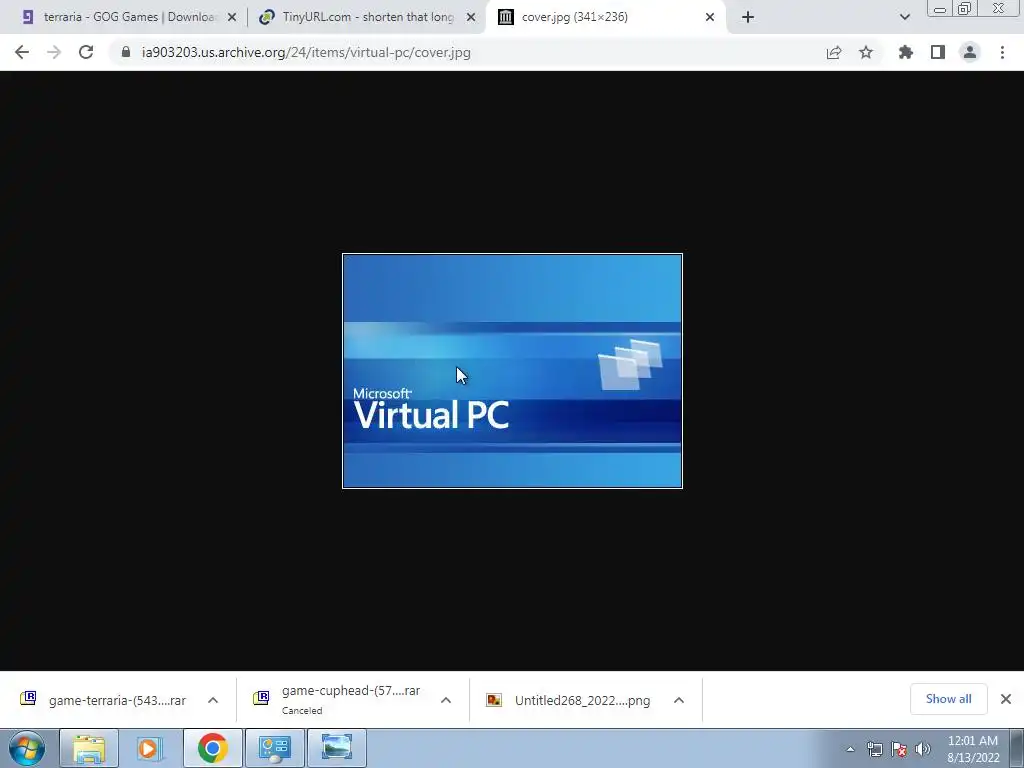The height and width of the screenshot is (768, 1024).
Task: Restore down the Chrome window
Action: (965, 9)
